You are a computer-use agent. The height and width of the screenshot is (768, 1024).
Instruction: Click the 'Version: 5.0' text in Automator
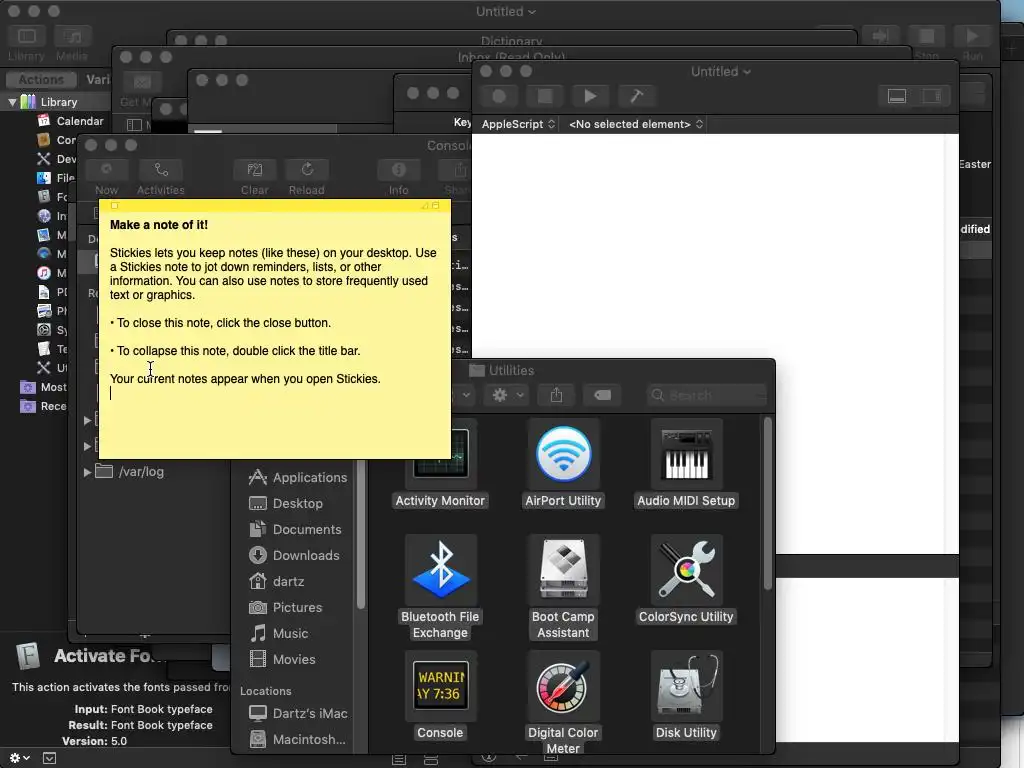pyautogui.click(x=95, y=741)
